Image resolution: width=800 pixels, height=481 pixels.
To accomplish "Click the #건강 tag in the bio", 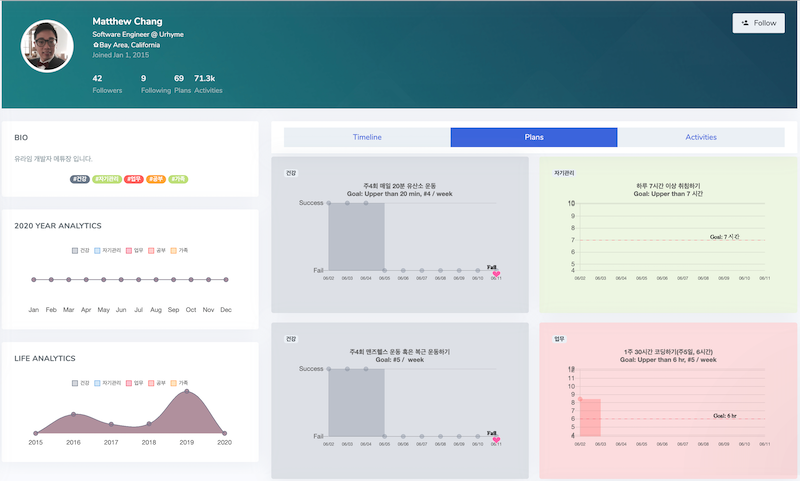I will [x=80, y=179].
